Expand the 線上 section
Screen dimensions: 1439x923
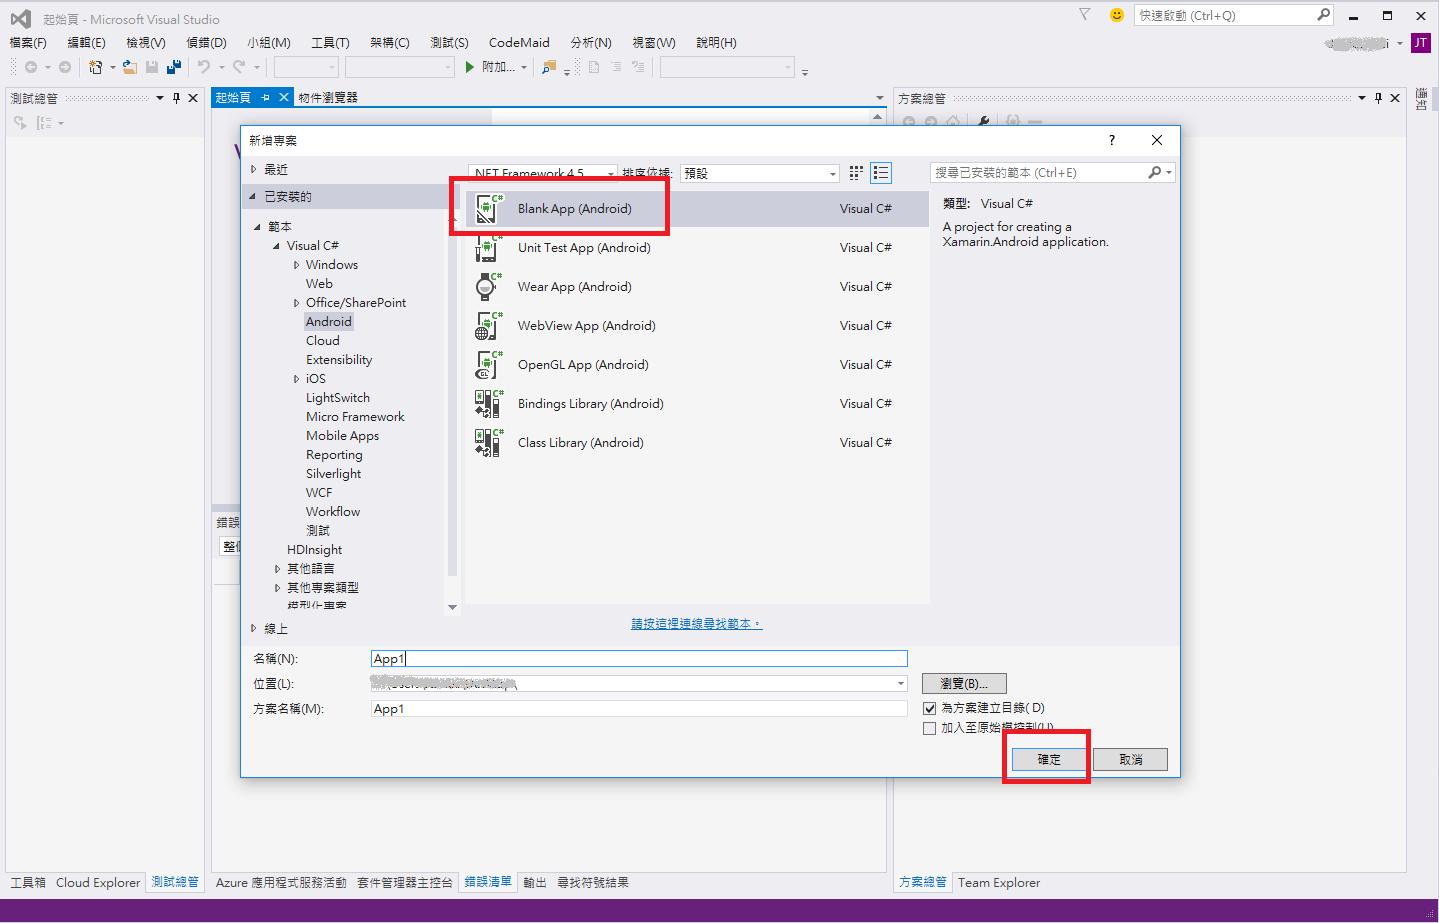[x=254, y=629]
